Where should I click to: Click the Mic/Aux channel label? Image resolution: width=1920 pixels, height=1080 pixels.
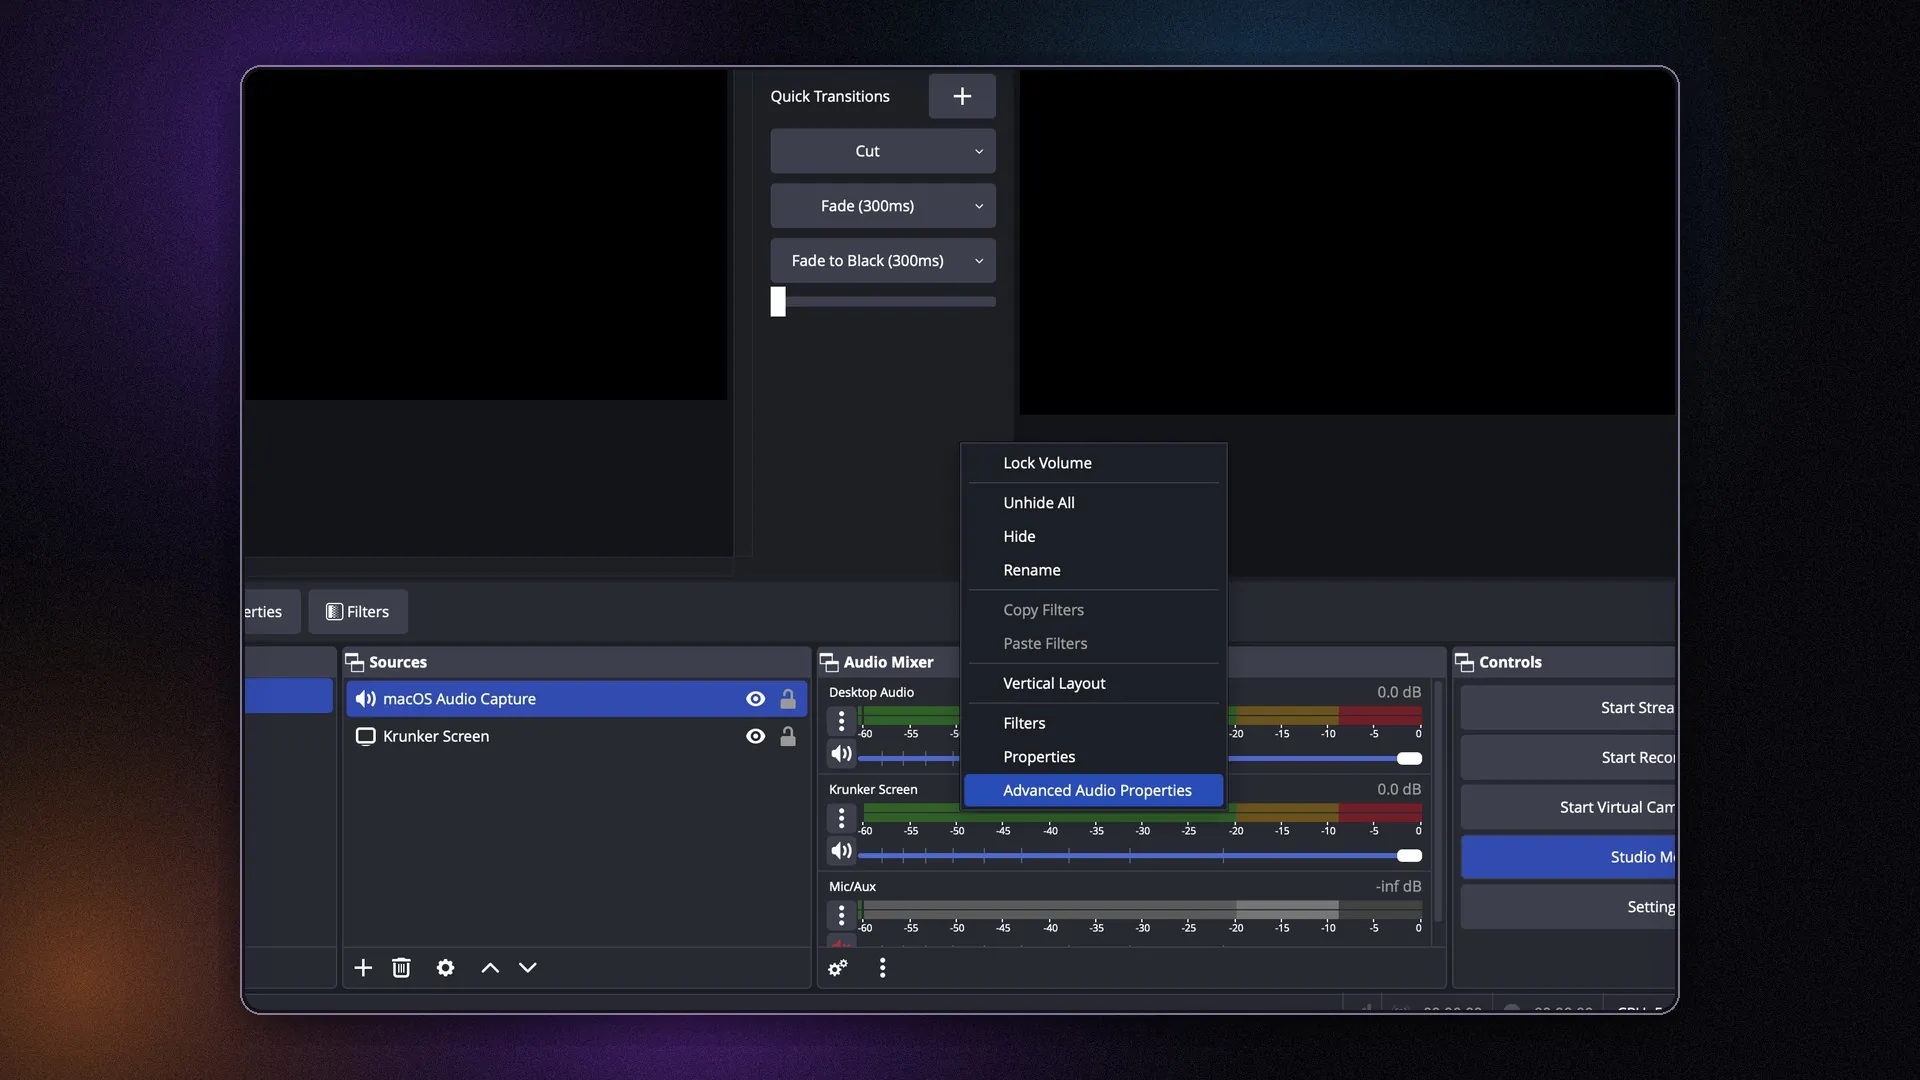pyautogui.click(x=852, y=887)
